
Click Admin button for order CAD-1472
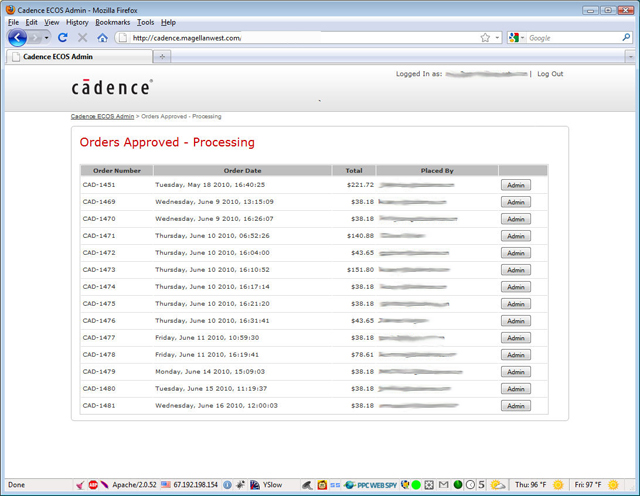tap(516, 253)
